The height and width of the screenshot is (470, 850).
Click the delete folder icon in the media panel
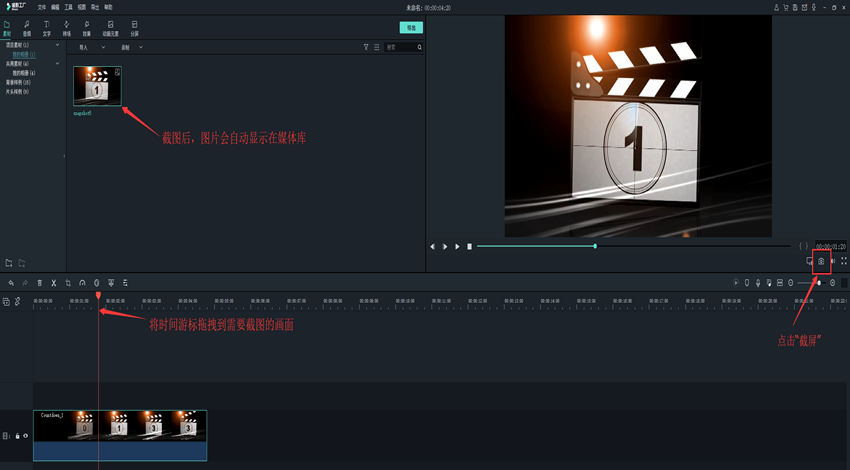point(22,263)
